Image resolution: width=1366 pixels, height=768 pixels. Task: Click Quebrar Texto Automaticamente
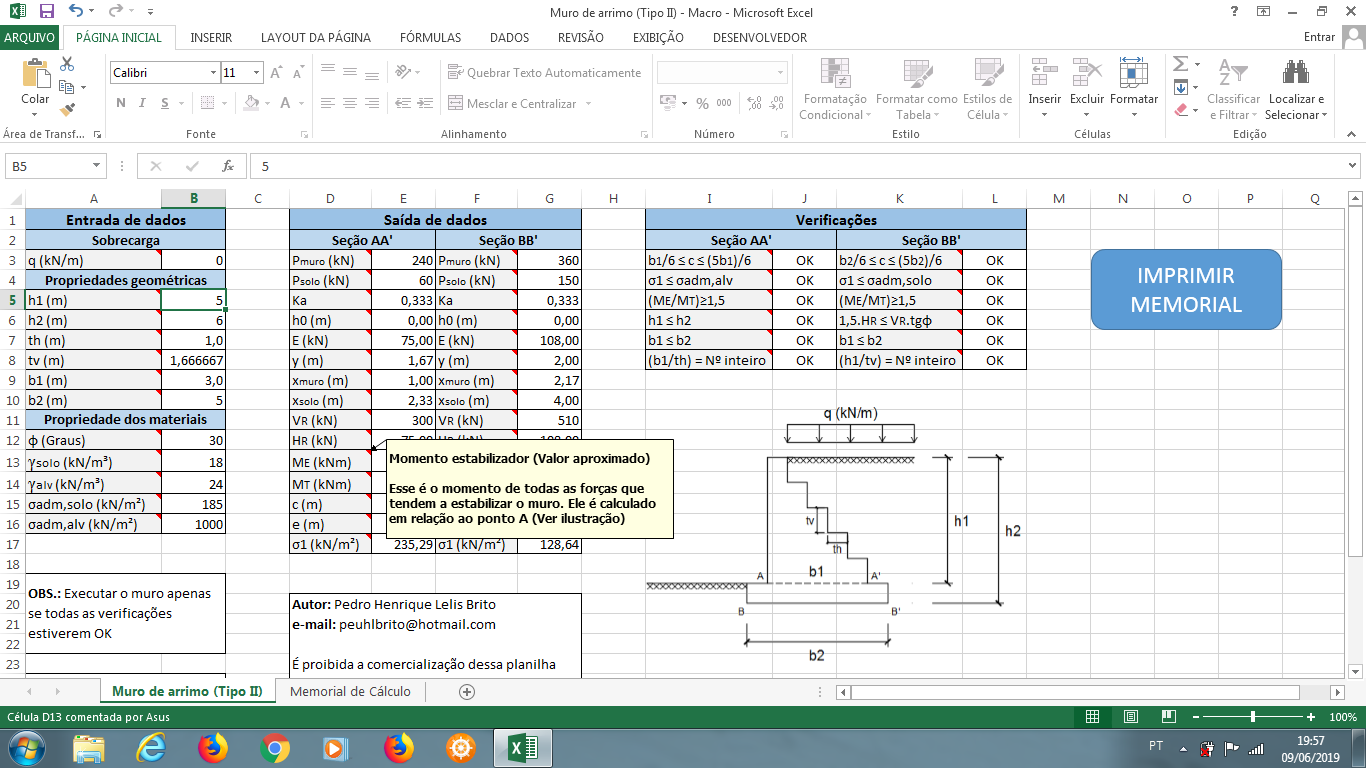click(x=545, y=73)
